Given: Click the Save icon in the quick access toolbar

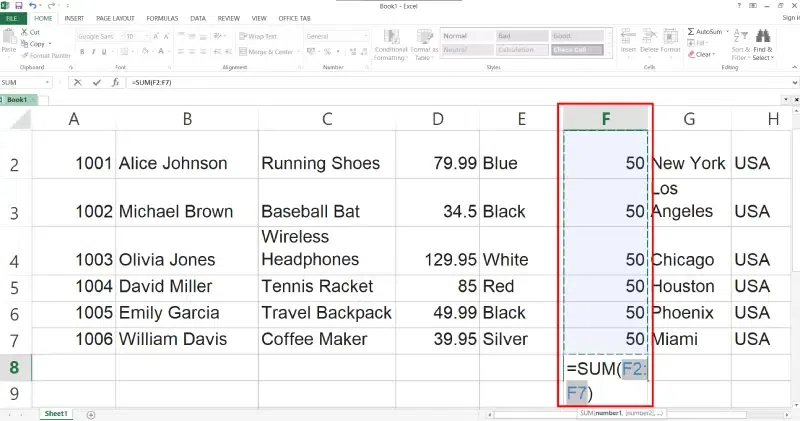Looking at the screenshot, I should click(x=19, y=6).
